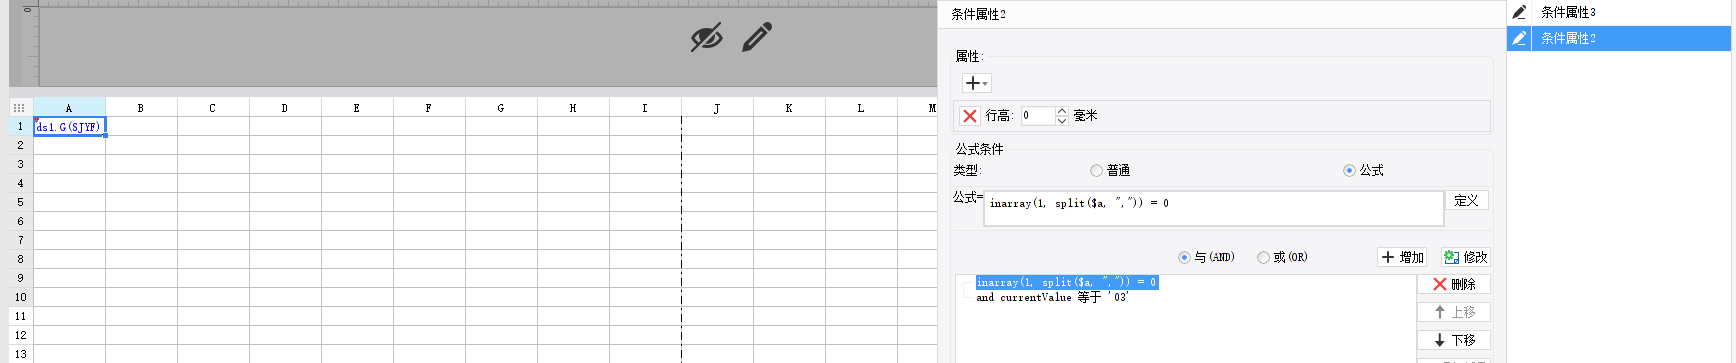The width and height of the screenshot is (1736, 363).
Task: Select column I header
Action: click(x=645, y=108)
